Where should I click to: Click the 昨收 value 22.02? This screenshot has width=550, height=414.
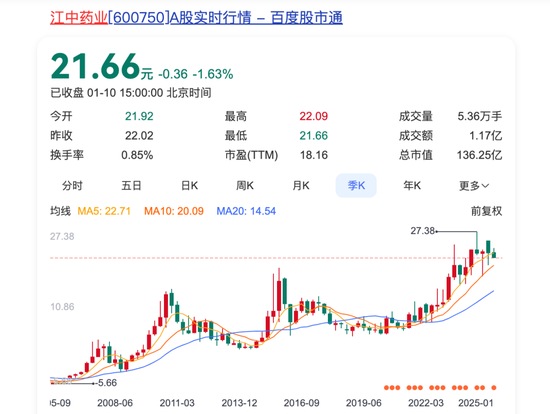click(139, 135)
